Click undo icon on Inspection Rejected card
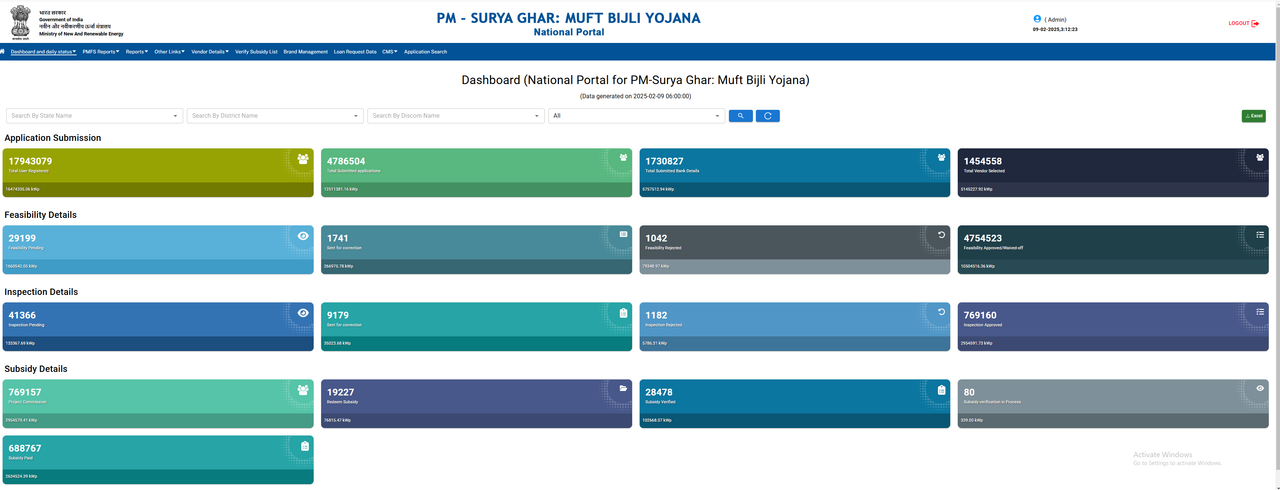This screenshot has height=490, width=1280. [941, 312]
